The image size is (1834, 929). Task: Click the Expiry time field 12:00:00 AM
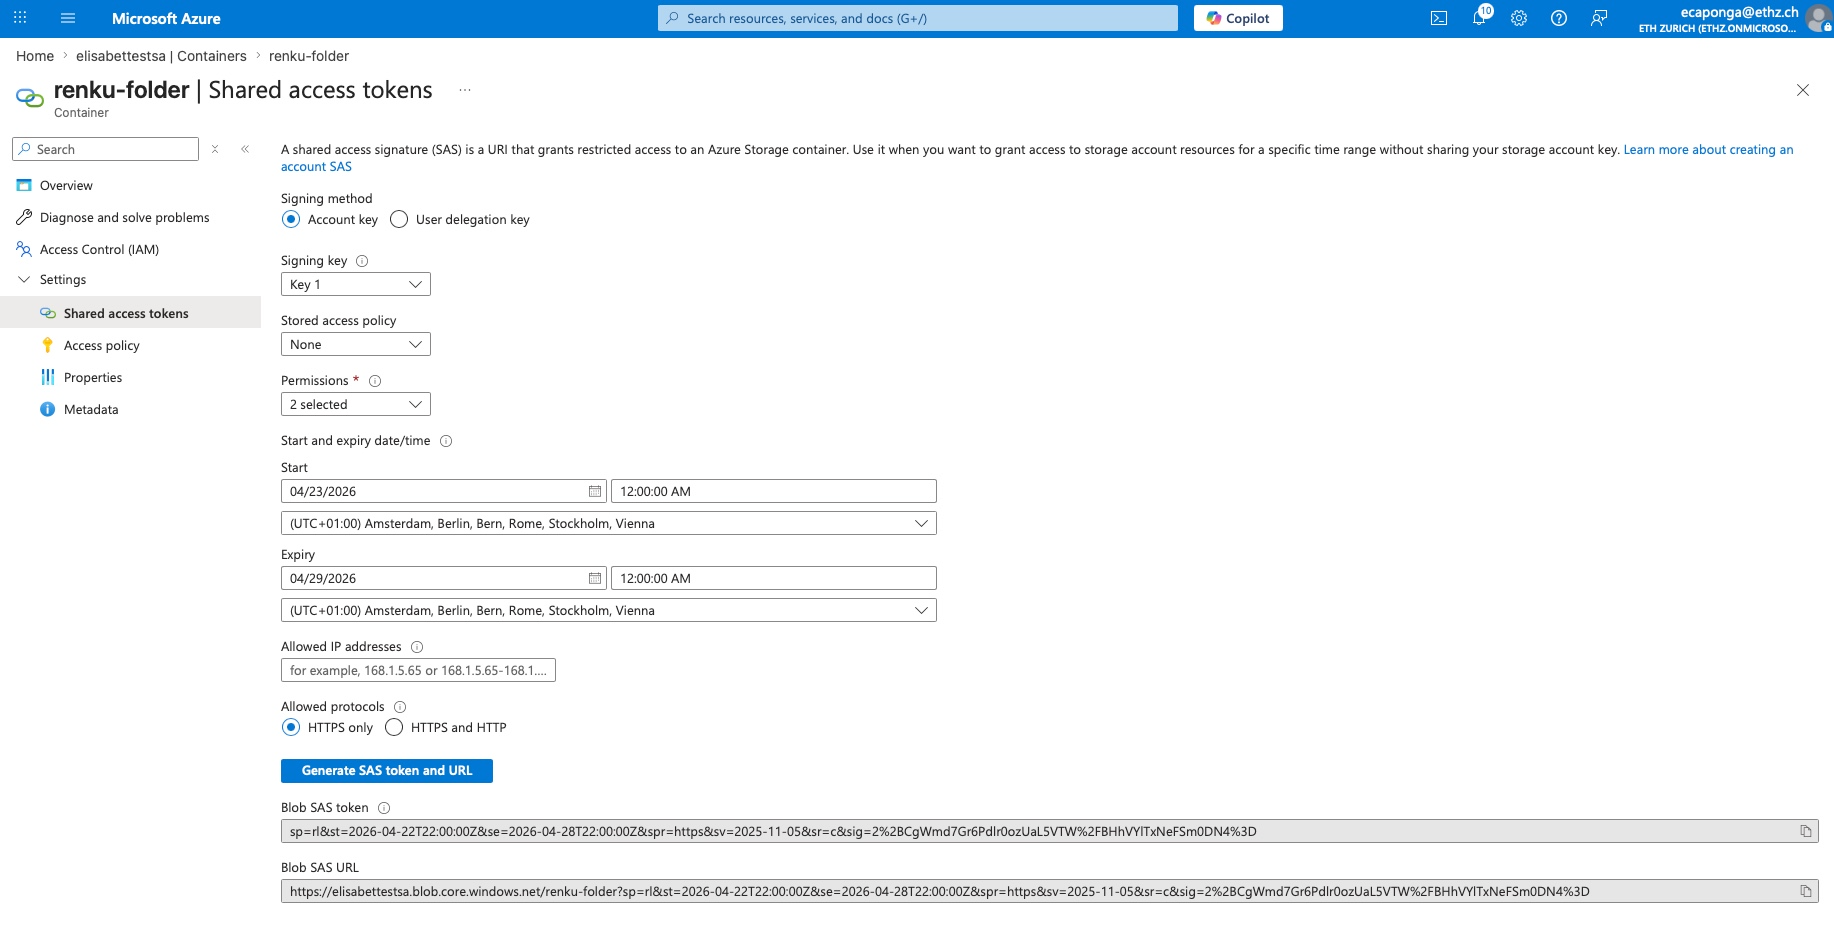pyautogui.click(x=774, y=578)
